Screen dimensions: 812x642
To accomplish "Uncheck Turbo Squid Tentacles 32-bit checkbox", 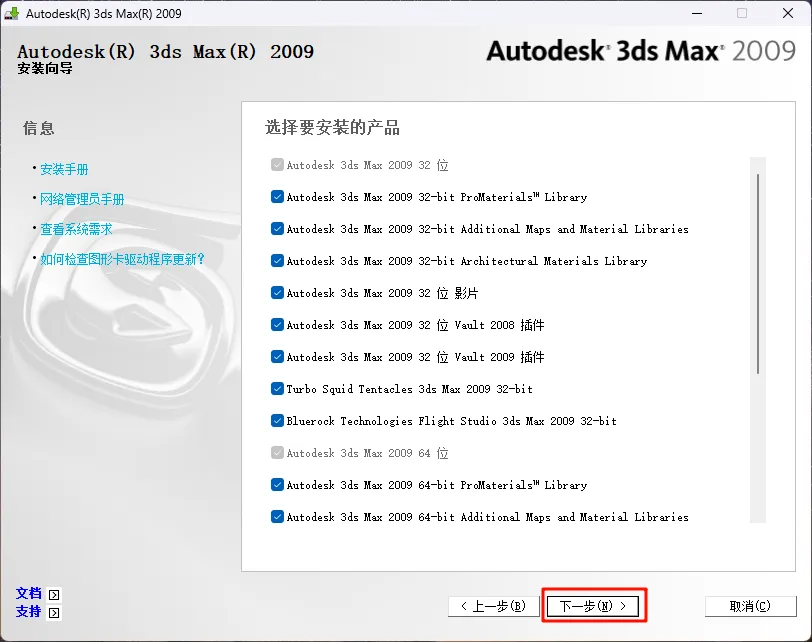I will (277, 389).
